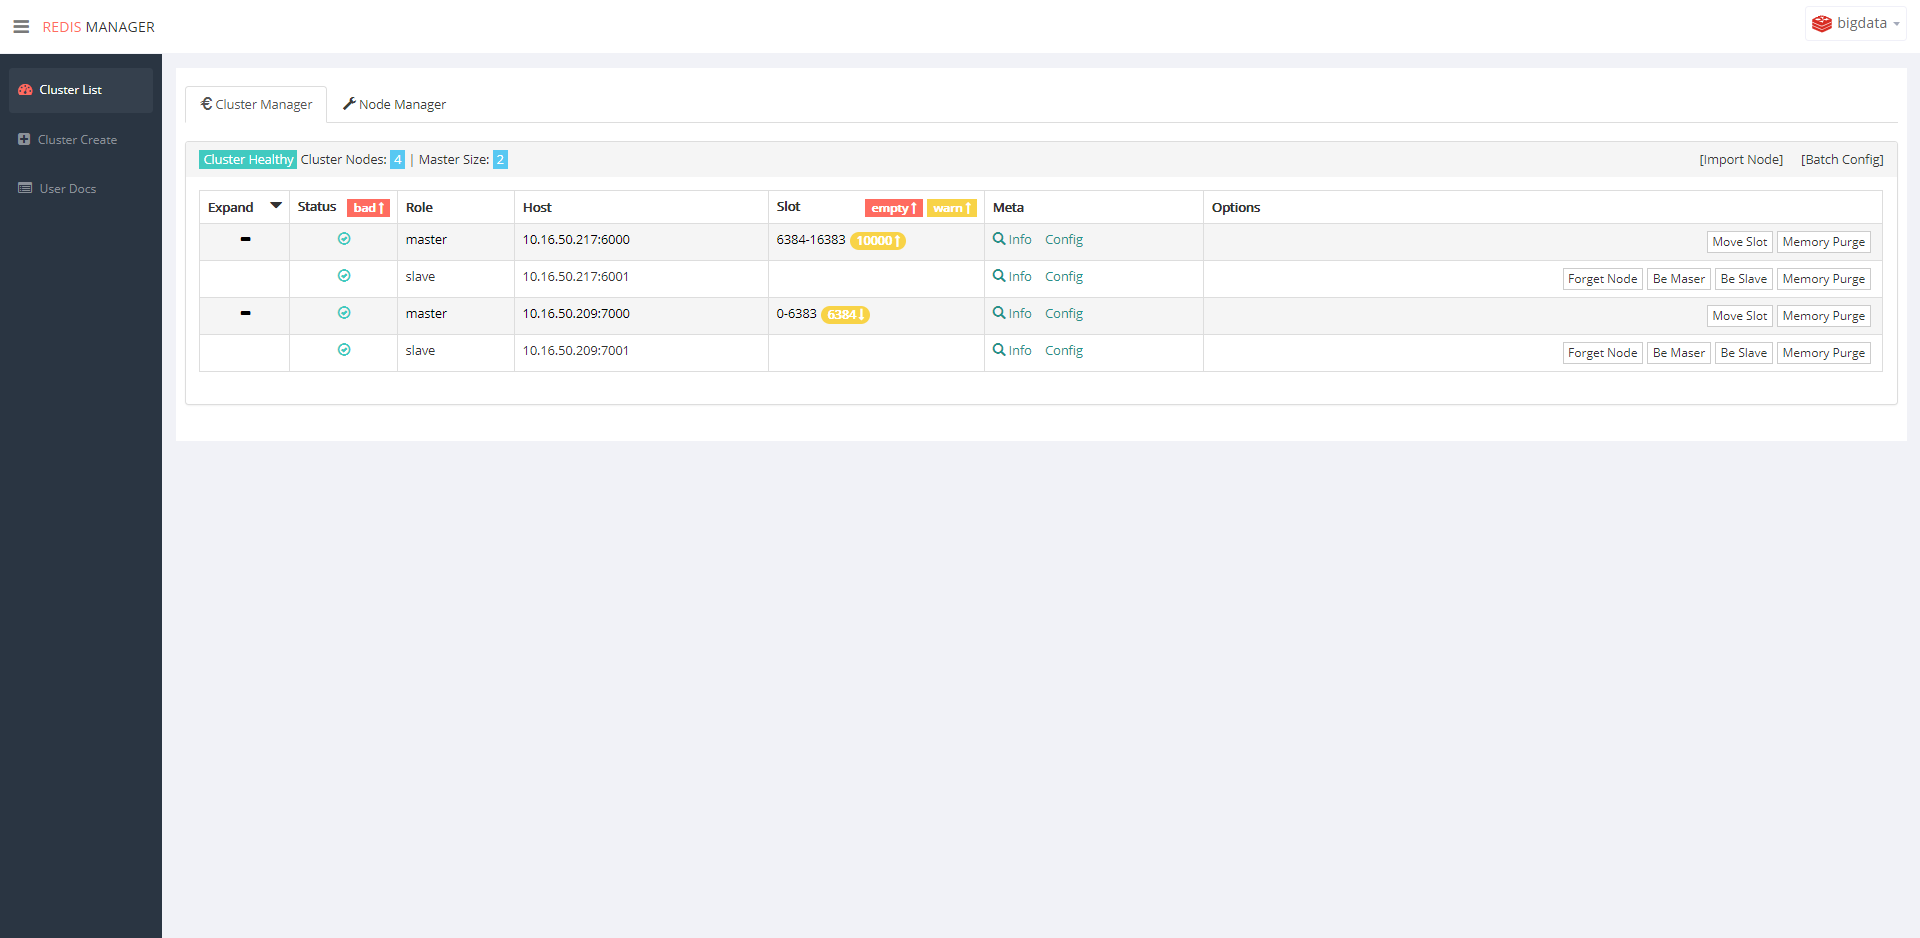Click status check icon for 10.16.50.217:6001
The width and height of the screenshot is (1920, 938).
click(344, 276)
